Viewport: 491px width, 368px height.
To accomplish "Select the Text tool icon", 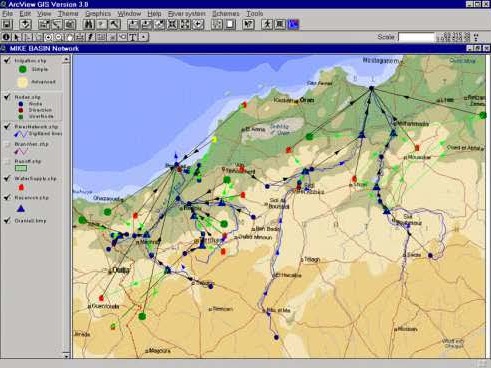I will point(133,37).
